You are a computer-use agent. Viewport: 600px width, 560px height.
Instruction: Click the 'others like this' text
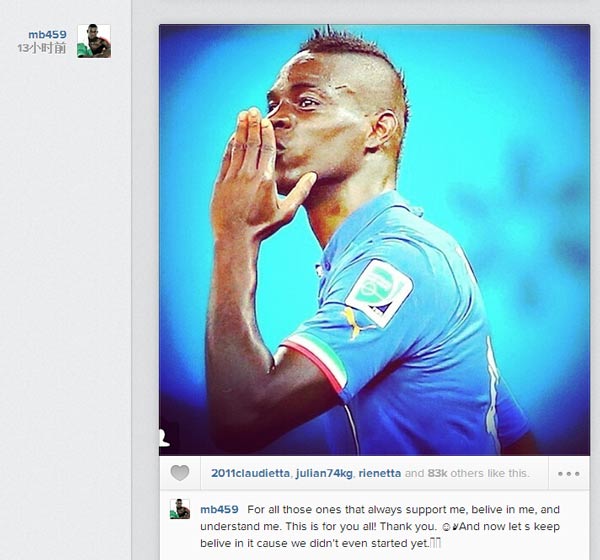tap(490, 473)
